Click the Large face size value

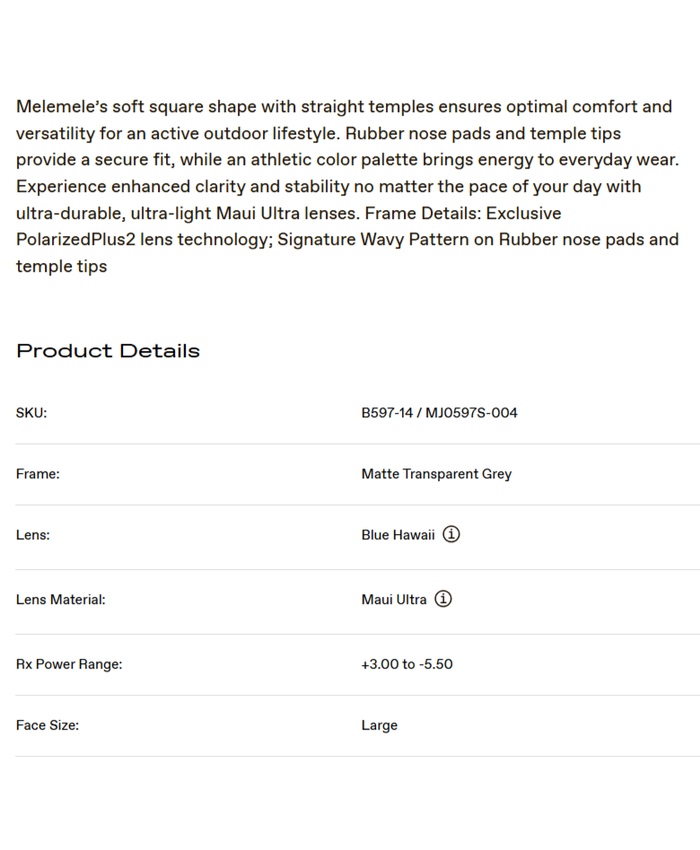[x=379, y=725]
